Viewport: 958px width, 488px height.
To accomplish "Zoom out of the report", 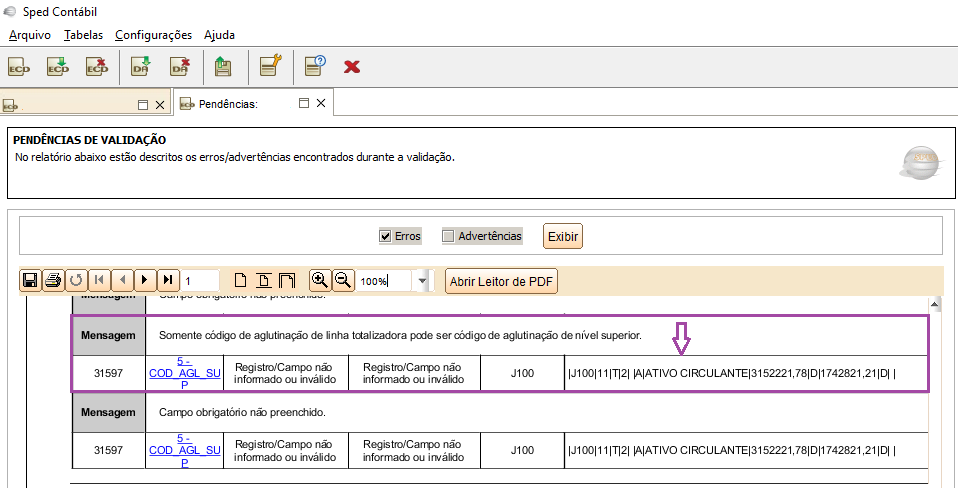I will click(343, 280).
